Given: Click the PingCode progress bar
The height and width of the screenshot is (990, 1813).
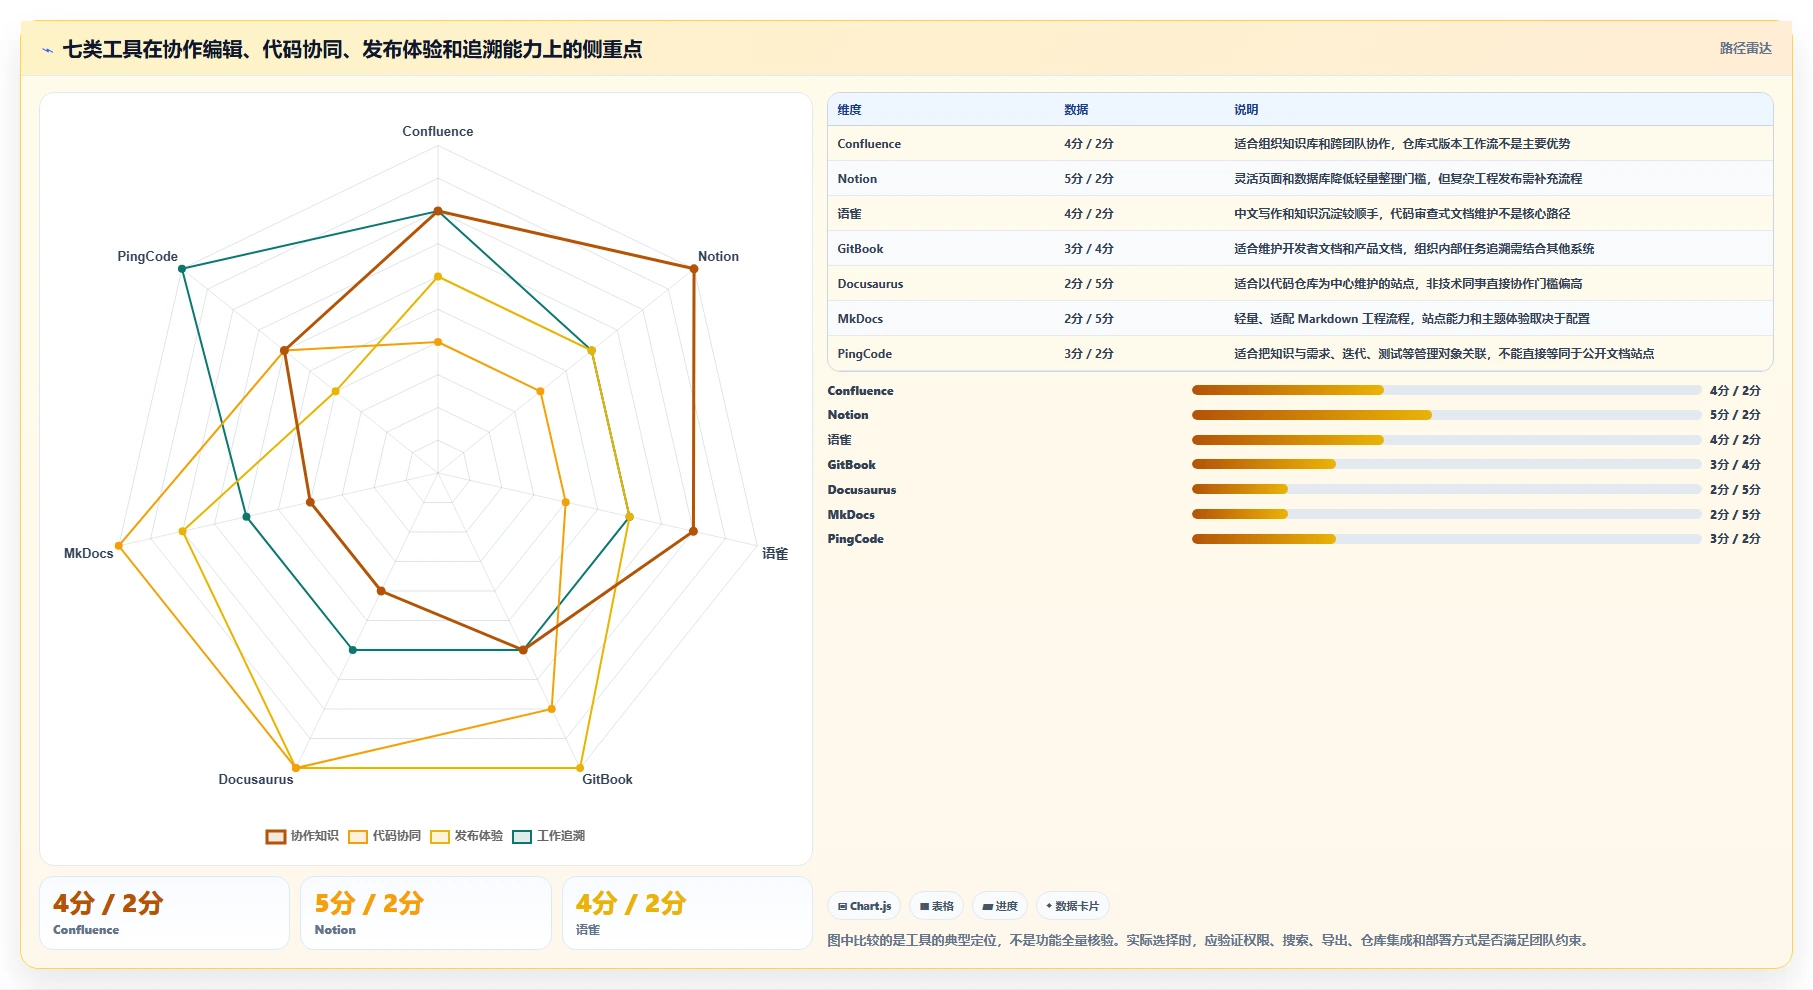Looking at the screenshot, I should coord(1446,539).
